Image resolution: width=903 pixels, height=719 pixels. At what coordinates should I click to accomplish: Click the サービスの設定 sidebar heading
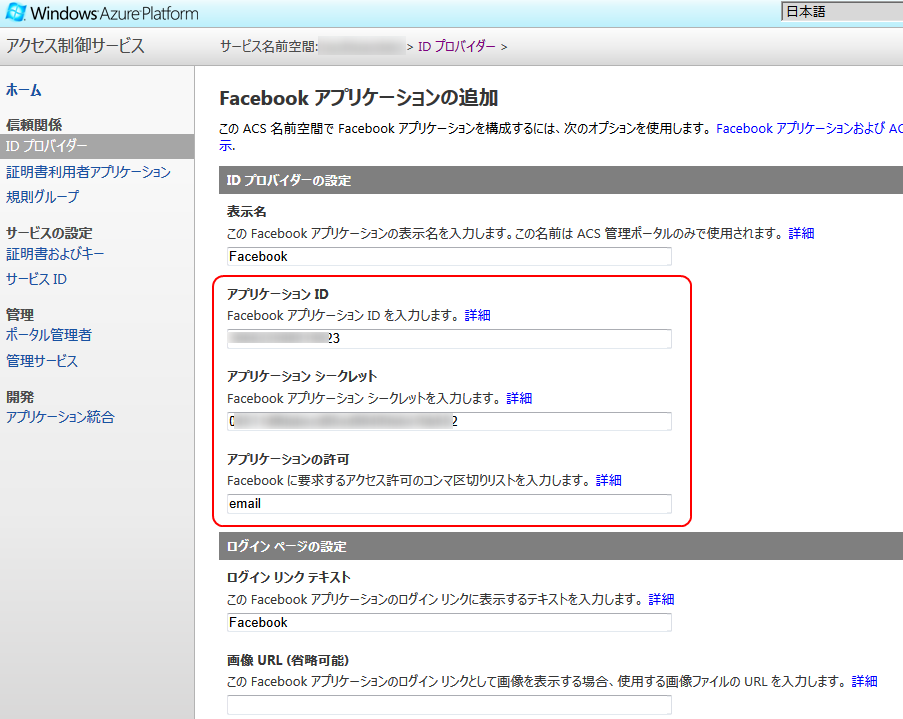pyautogui.click(x=49, y=233)
